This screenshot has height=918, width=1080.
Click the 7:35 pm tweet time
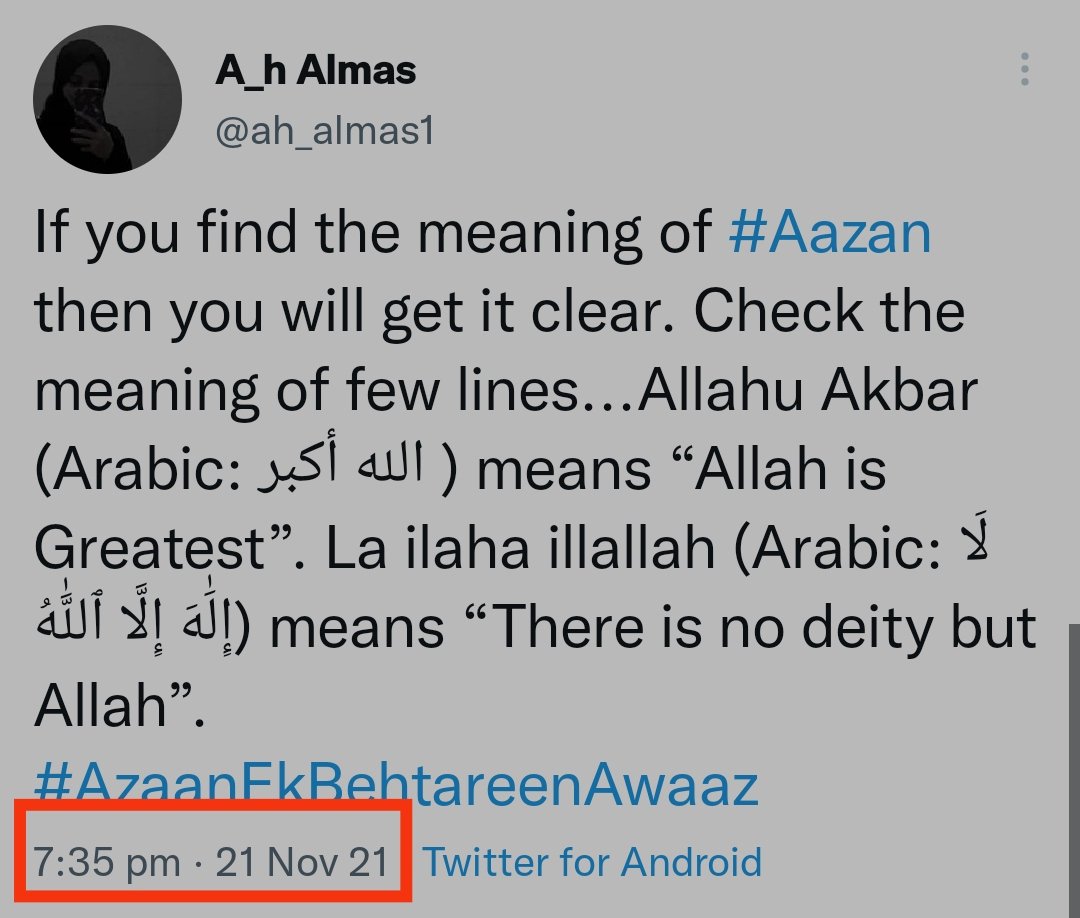point(108,861)
